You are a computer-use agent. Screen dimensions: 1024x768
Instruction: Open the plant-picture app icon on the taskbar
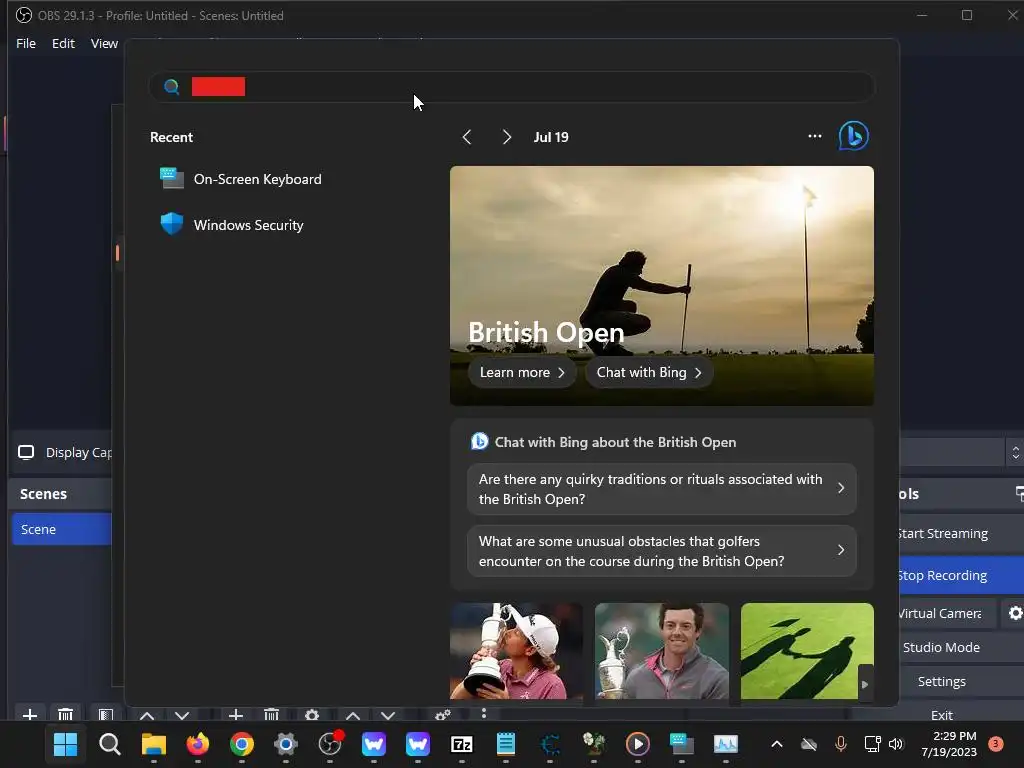594,744
